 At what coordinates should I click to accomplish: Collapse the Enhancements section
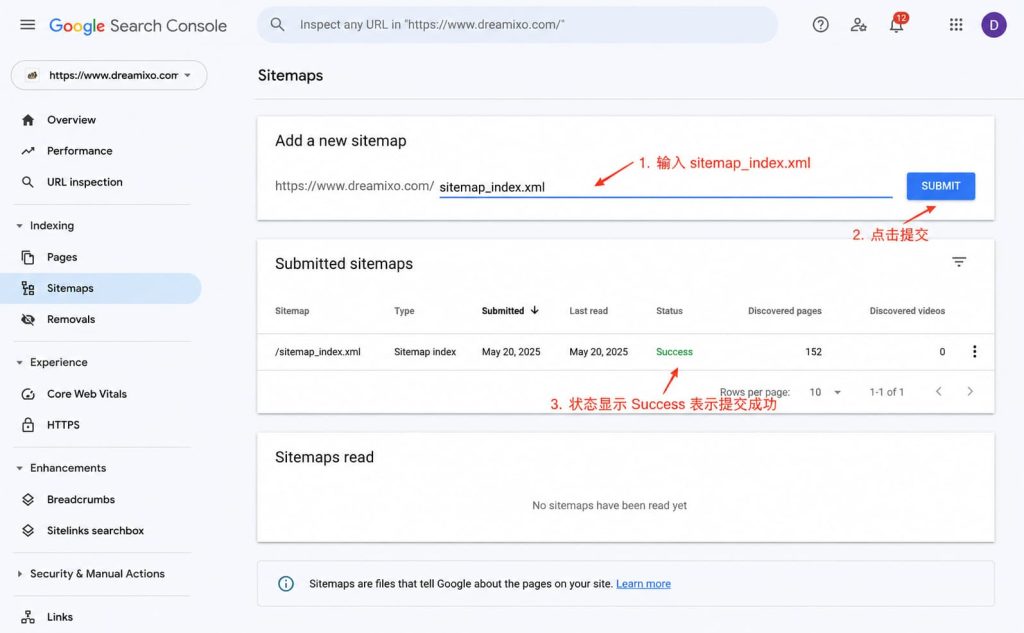tap(20, 468)
